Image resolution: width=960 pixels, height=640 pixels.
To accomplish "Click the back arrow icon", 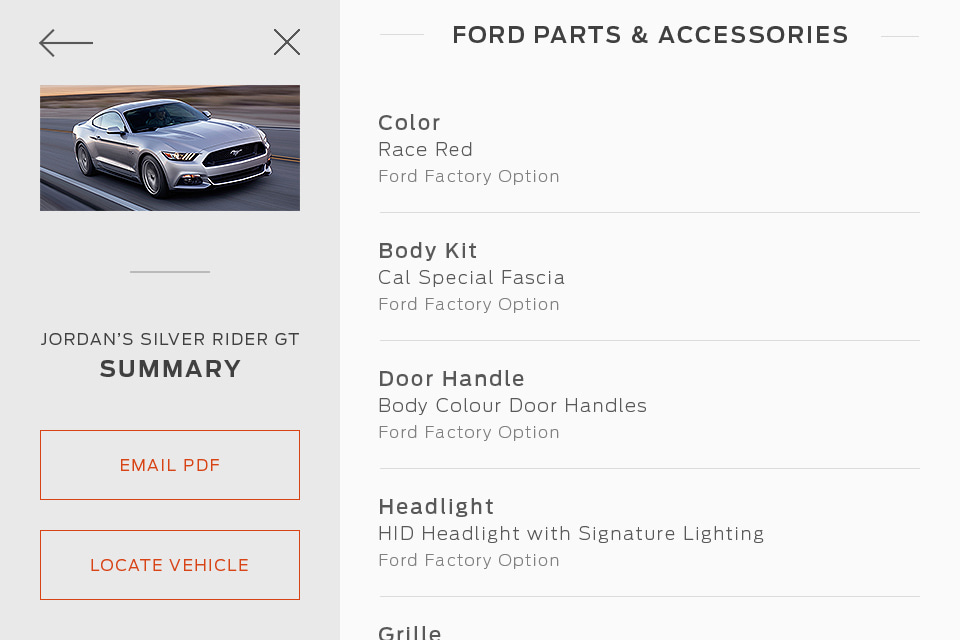I will (66, 43).
